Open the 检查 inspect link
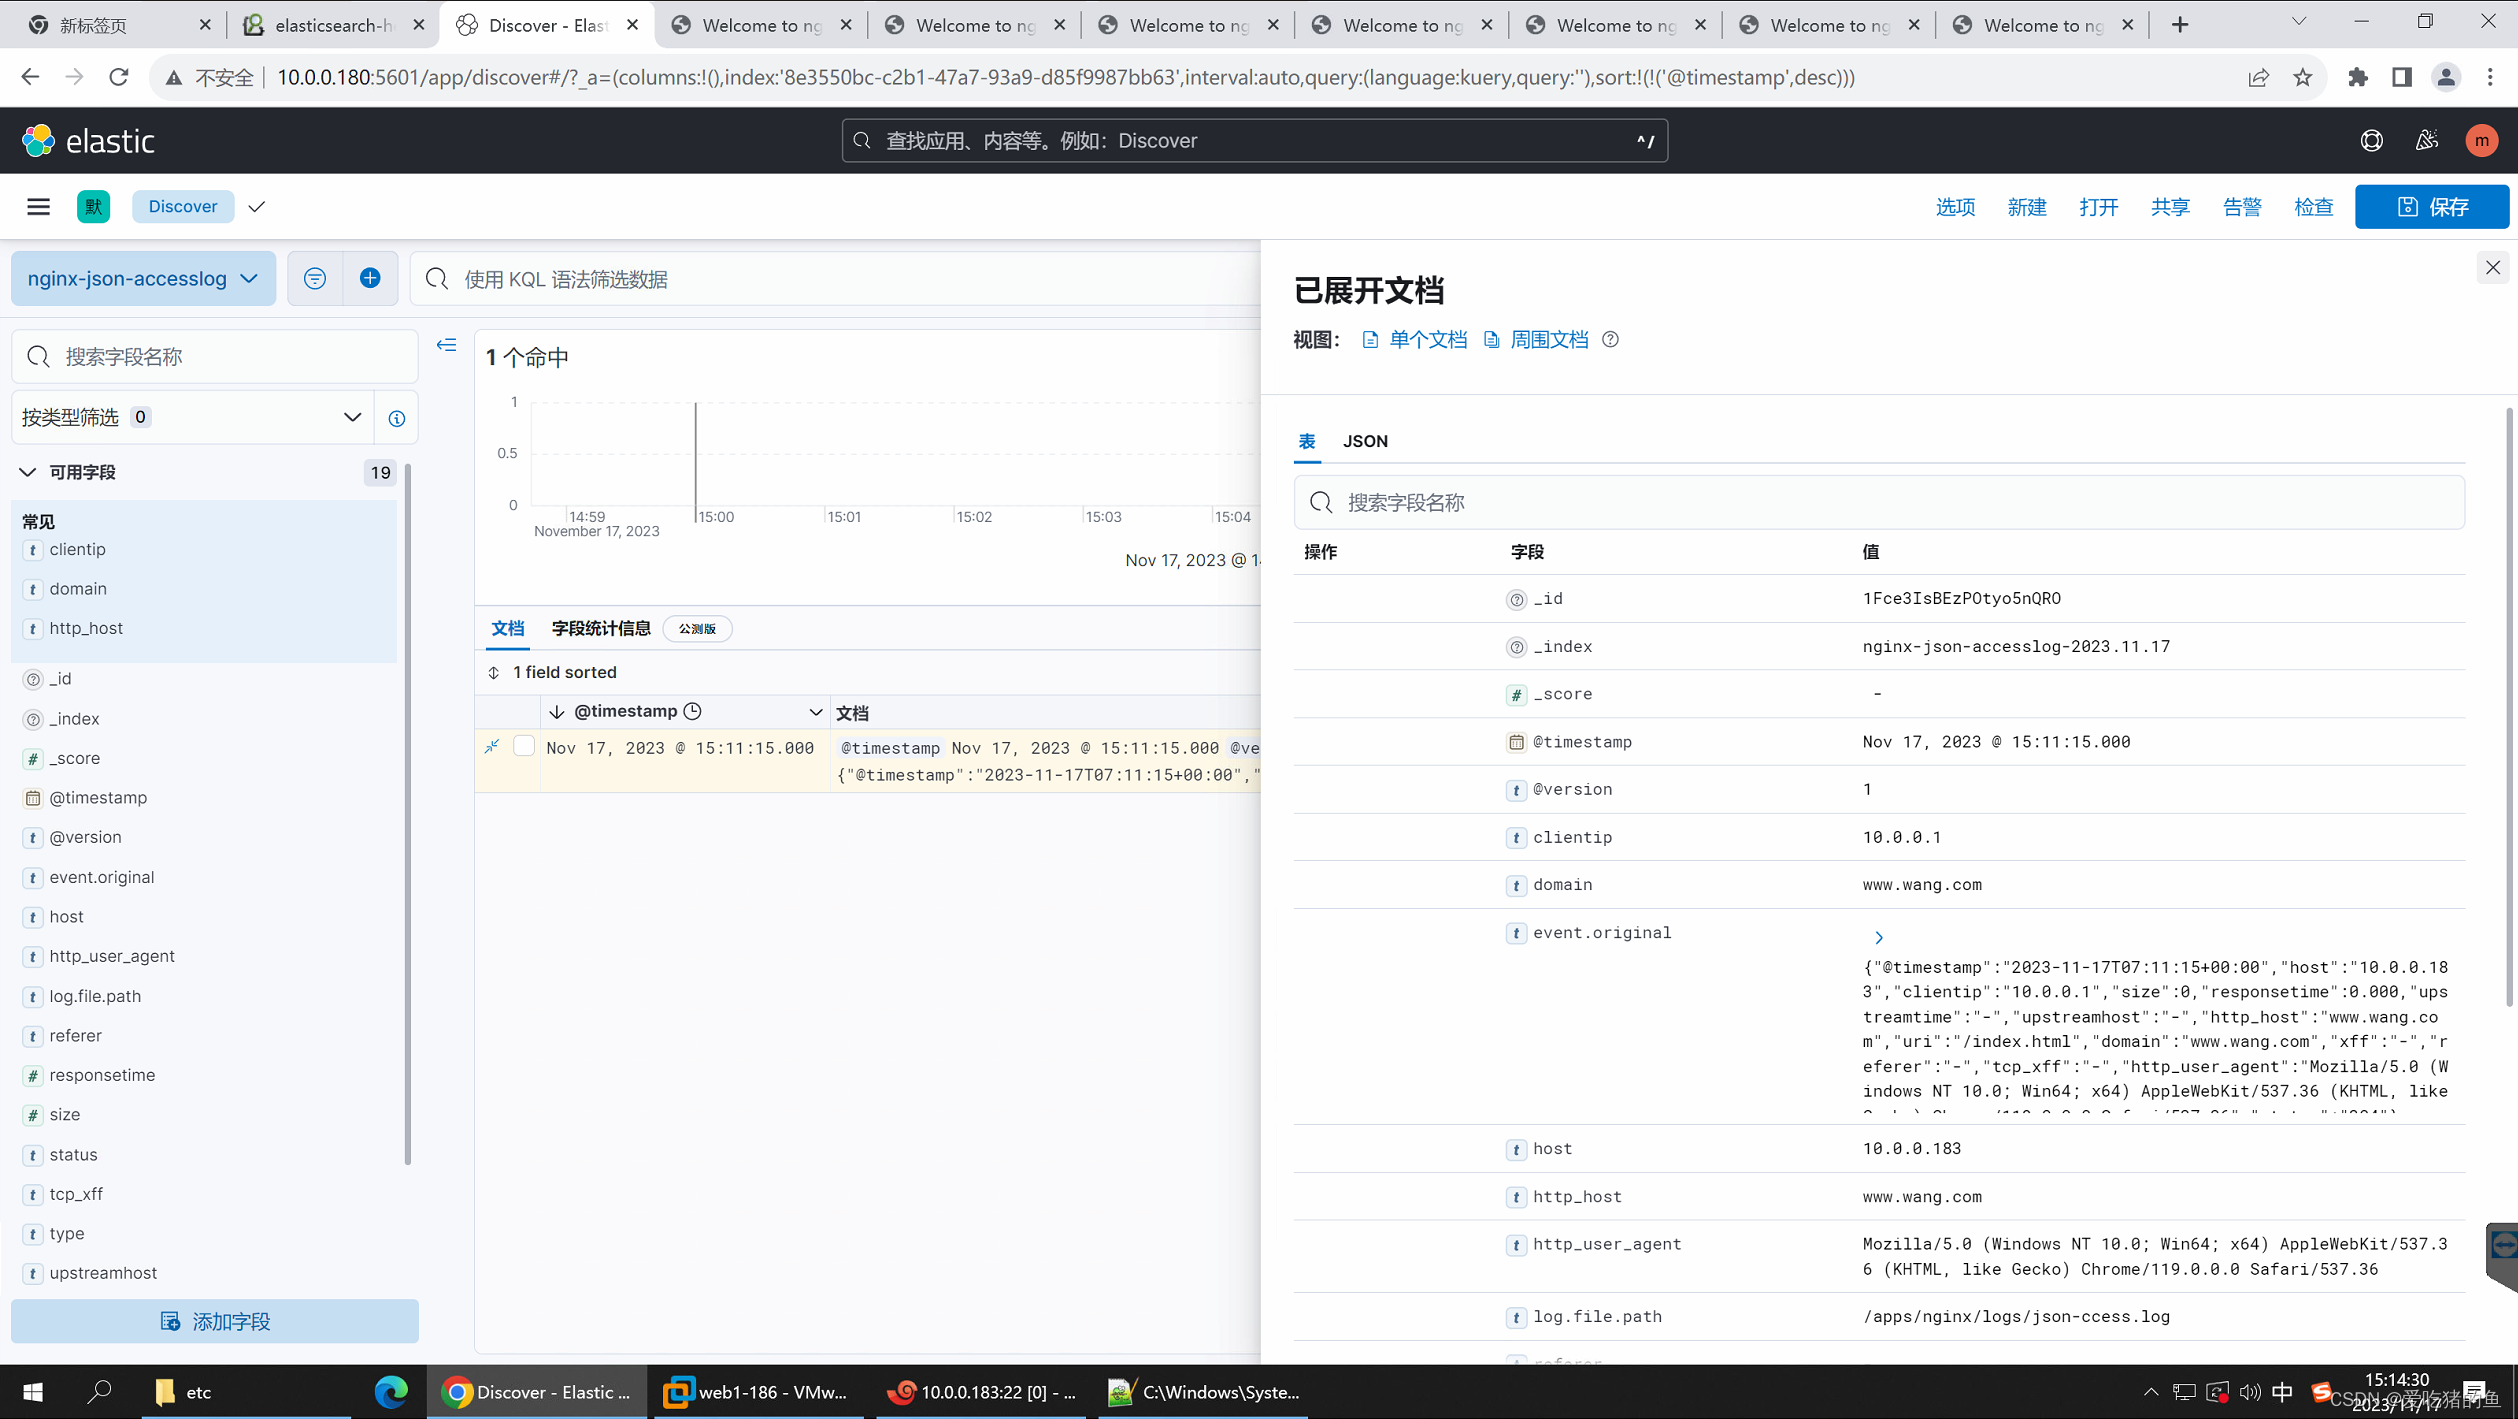The width and height of the screenshot is (2518, 1419). [x=2313, y=207]
